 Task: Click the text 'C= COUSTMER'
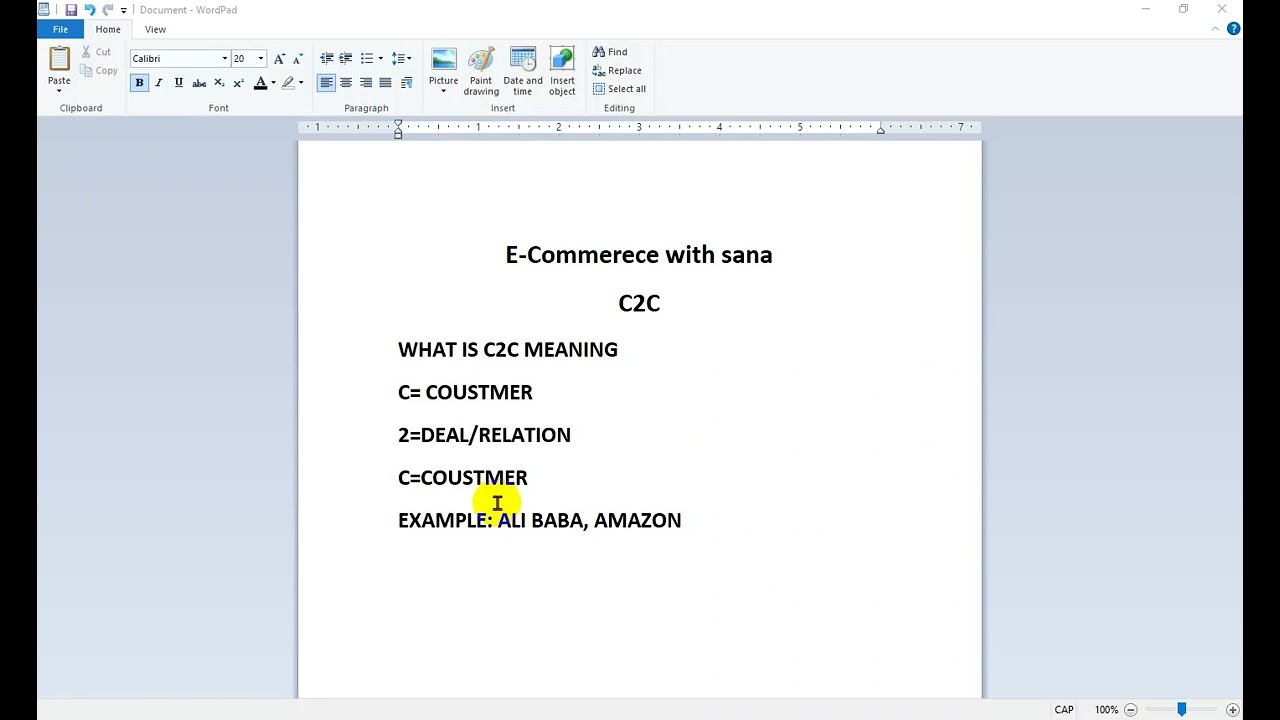[x=465, y=392]
